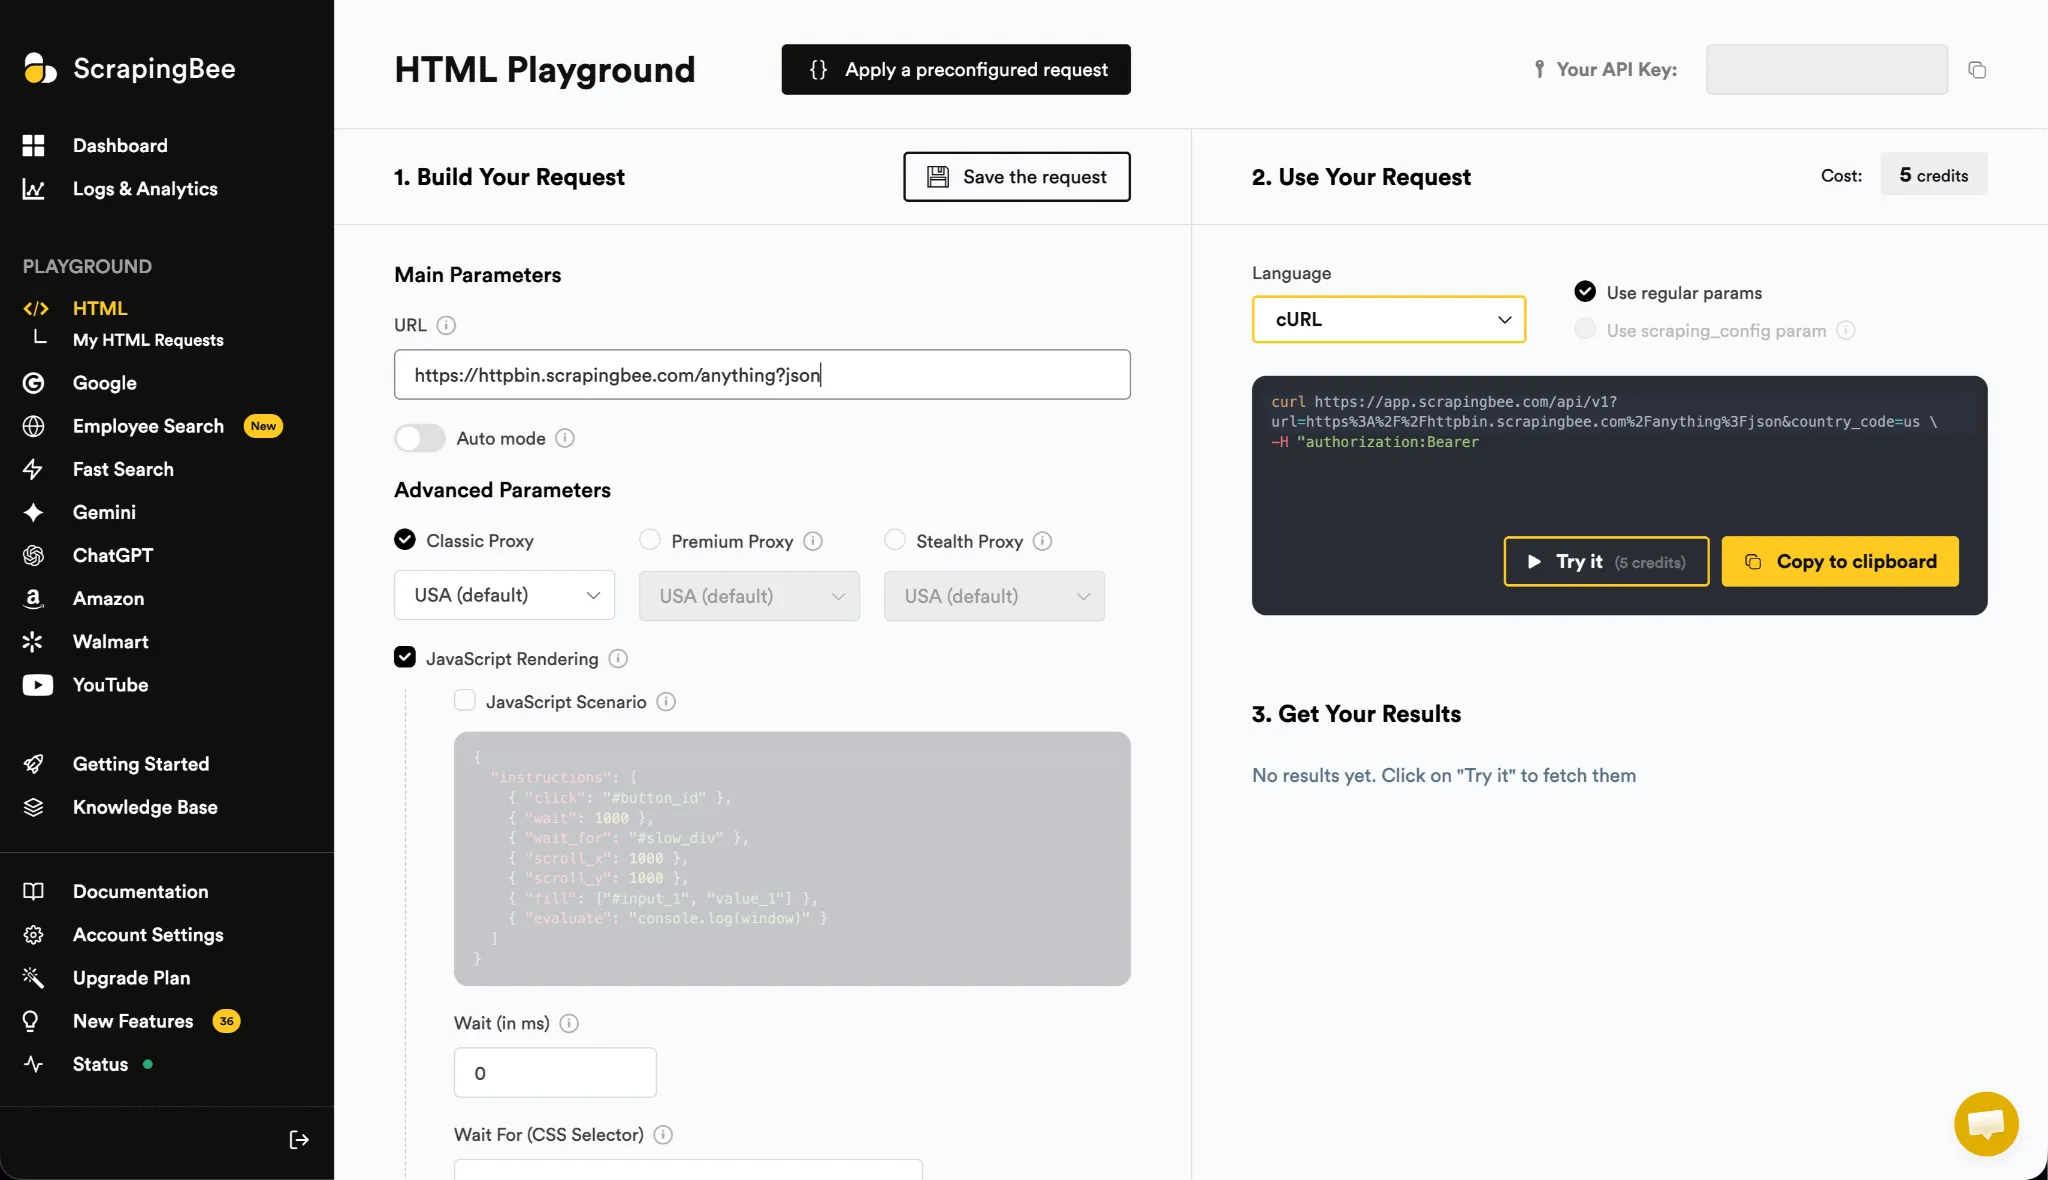The width and height of the screenshot is (2048, 1180).
Task: Toggle the Auto mode switch
Action: 419,438
